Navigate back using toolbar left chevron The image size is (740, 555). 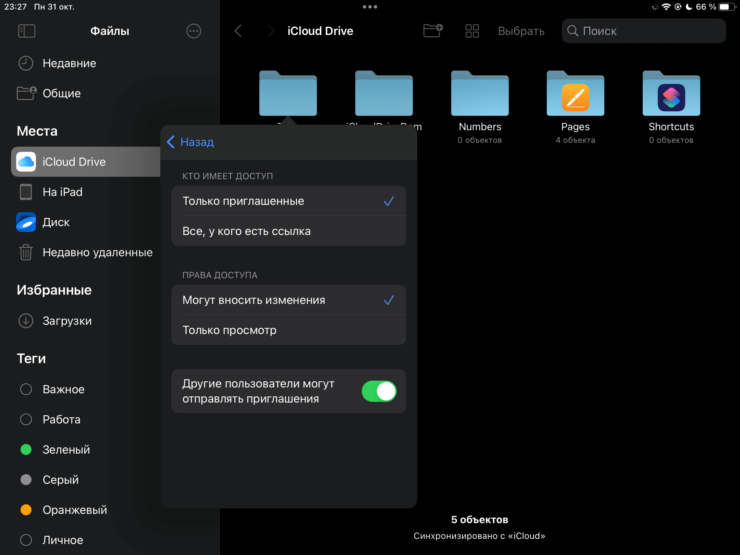click(238, 31)
